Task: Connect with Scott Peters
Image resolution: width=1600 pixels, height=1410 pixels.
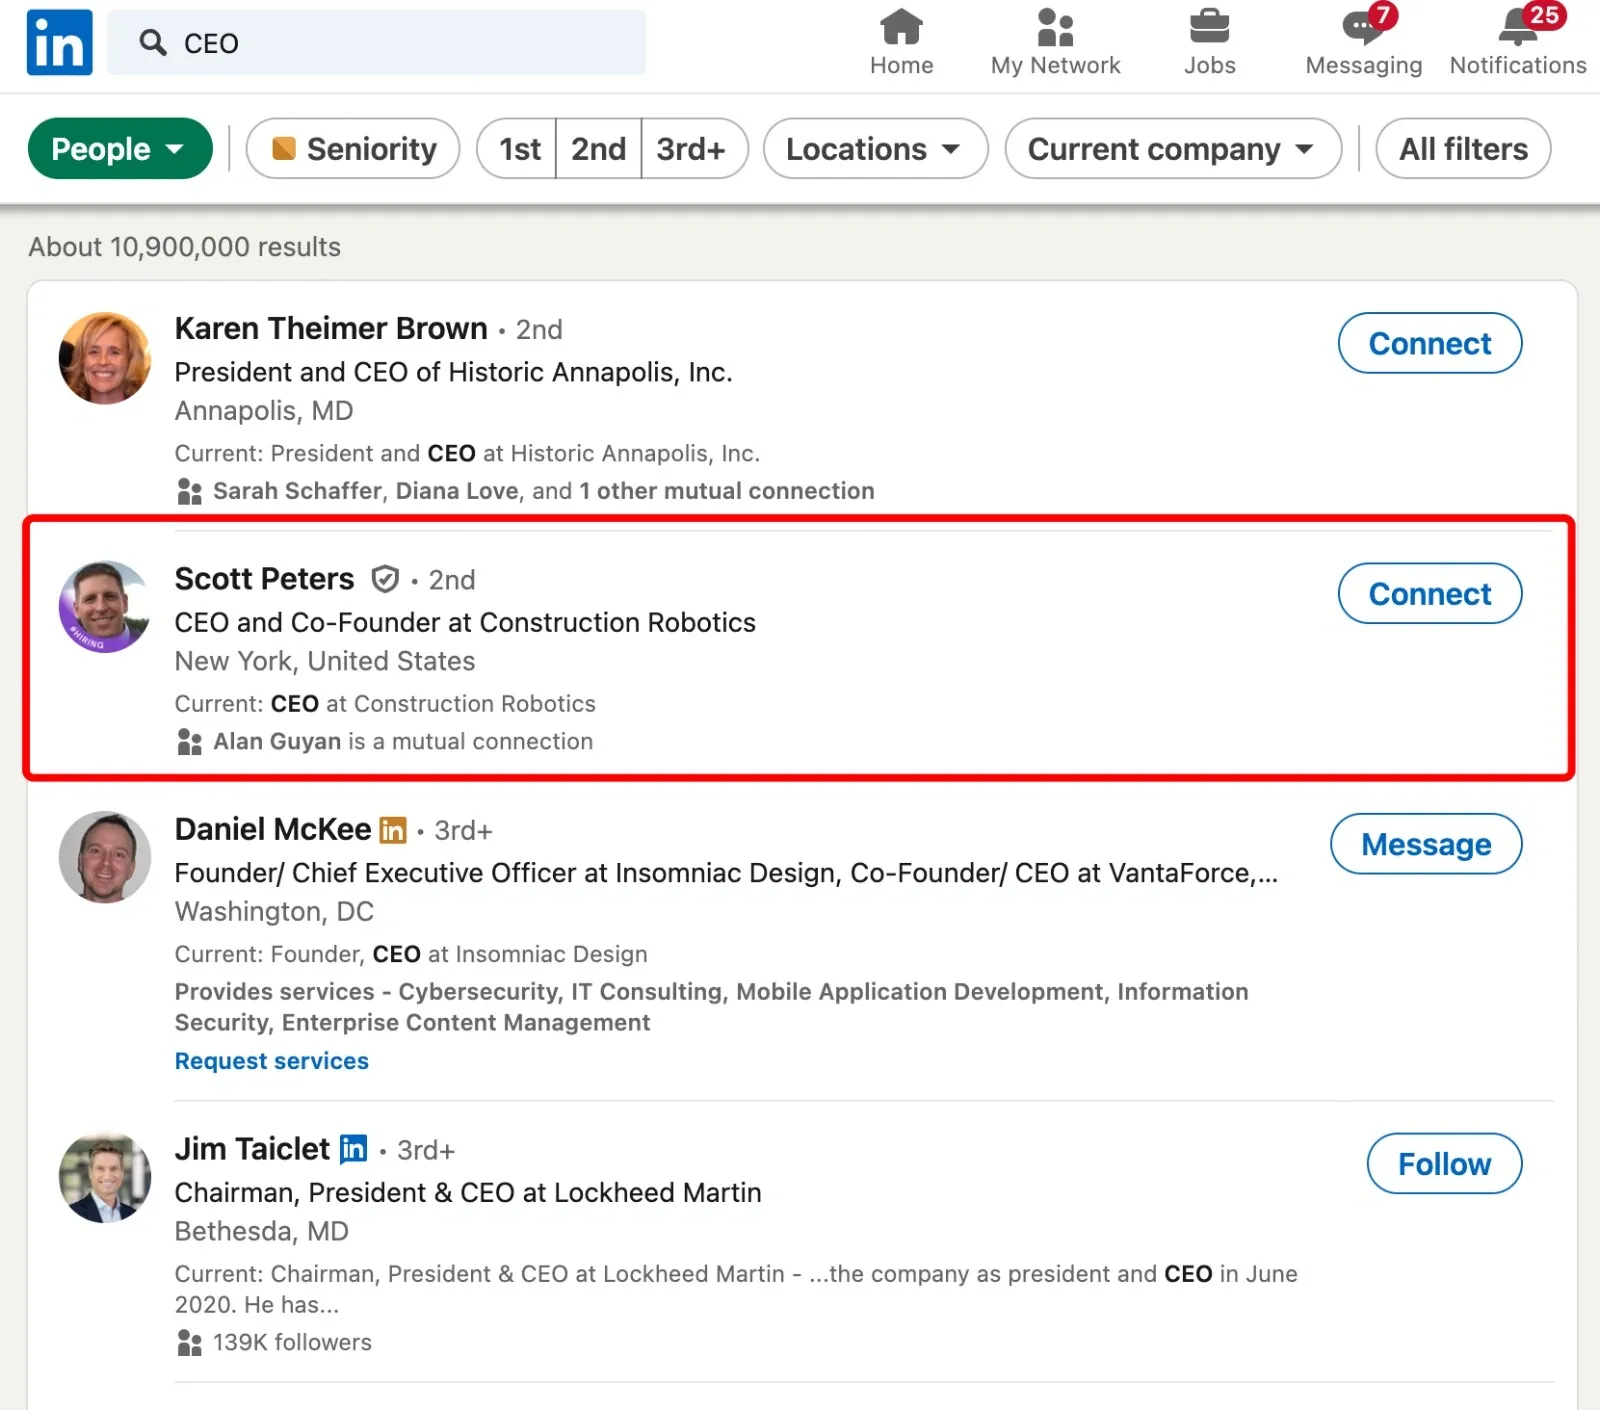Action: (1430, 593)
